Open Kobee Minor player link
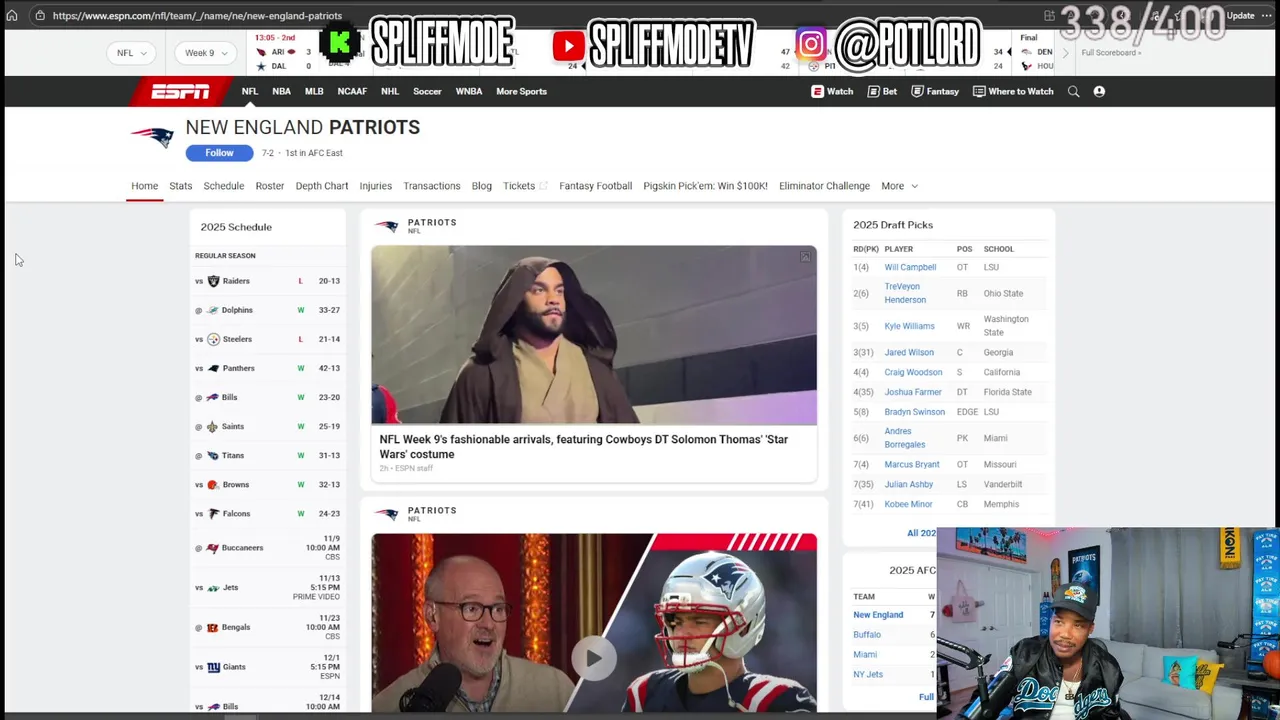Viewport: 1280px width, 720px height. coord(908,504)
